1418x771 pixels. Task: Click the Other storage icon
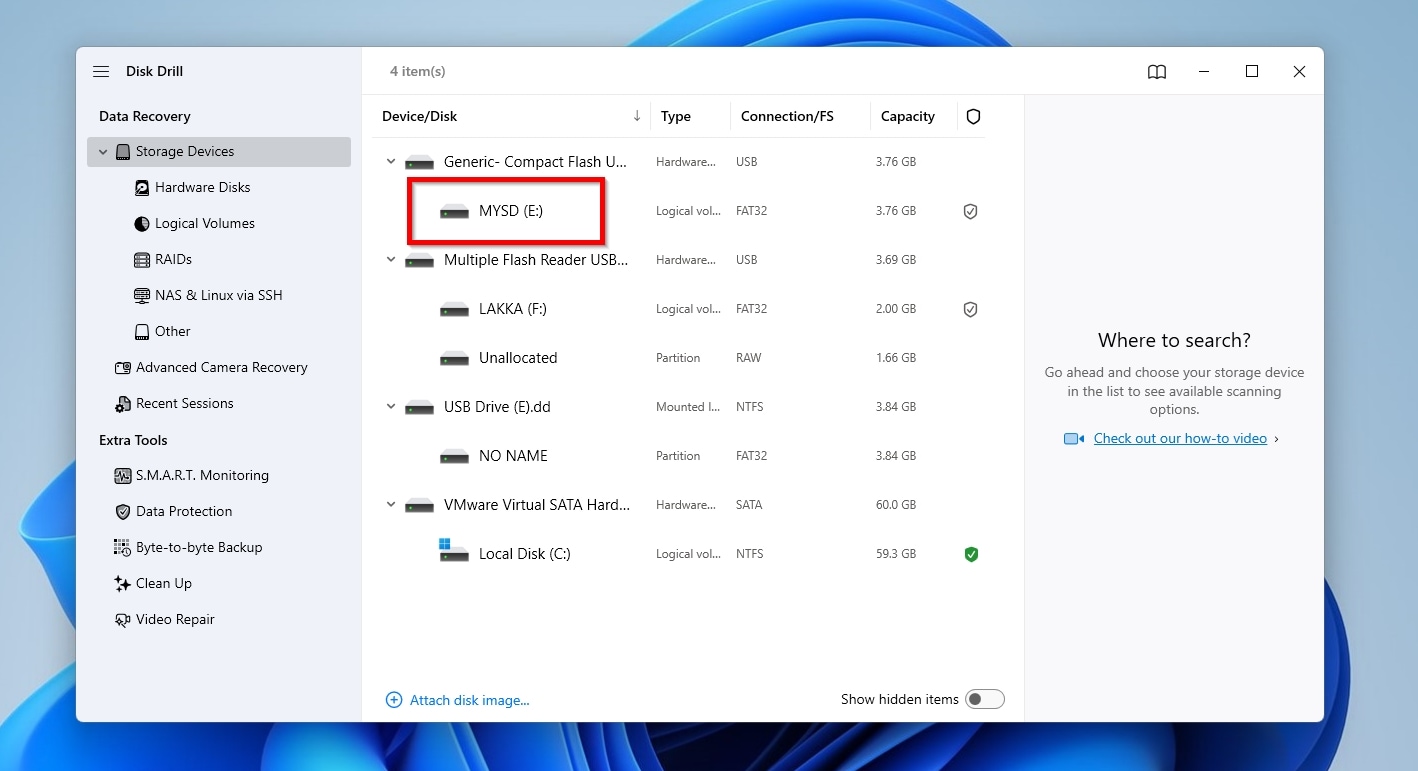(143, 332)
